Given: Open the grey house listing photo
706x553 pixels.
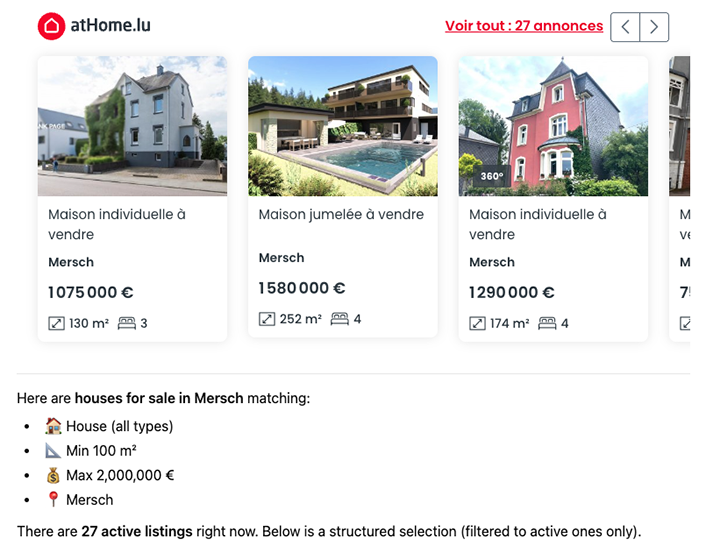Looking at the screenshot, I should [132, 125].
